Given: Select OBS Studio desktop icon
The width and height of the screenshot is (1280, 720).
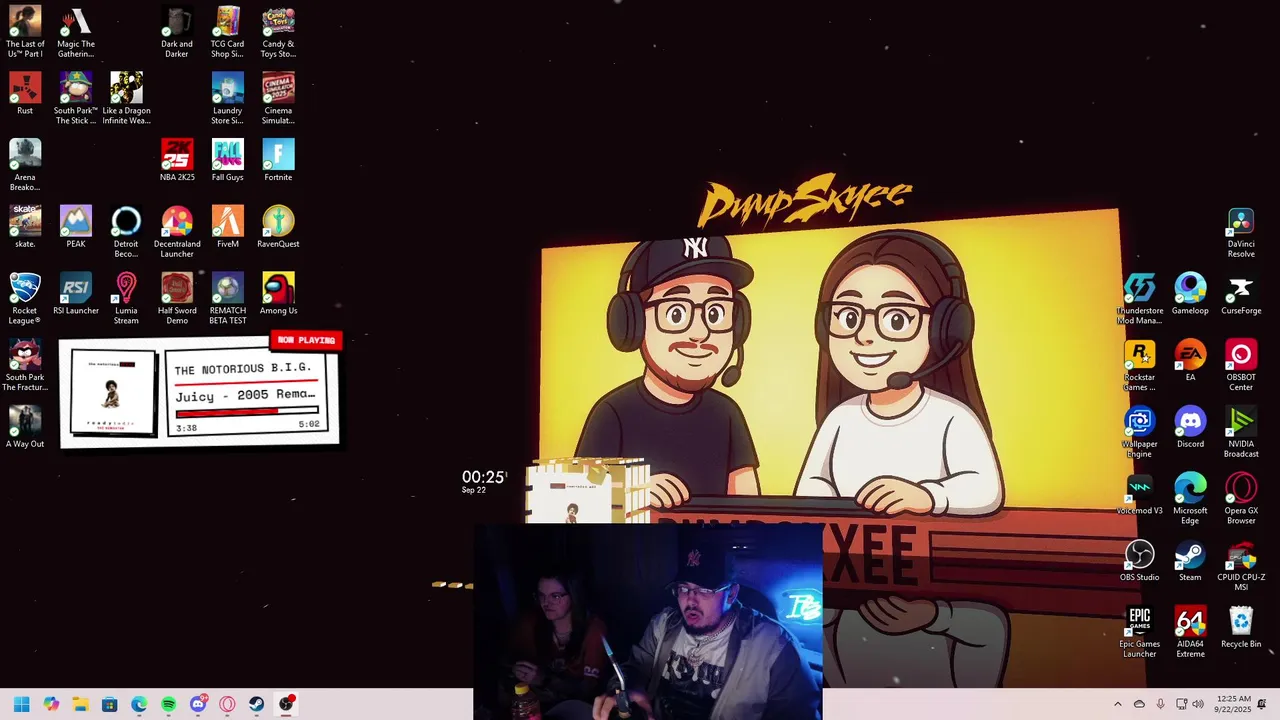Looking at the screenshot, I should click(1140, 560).
